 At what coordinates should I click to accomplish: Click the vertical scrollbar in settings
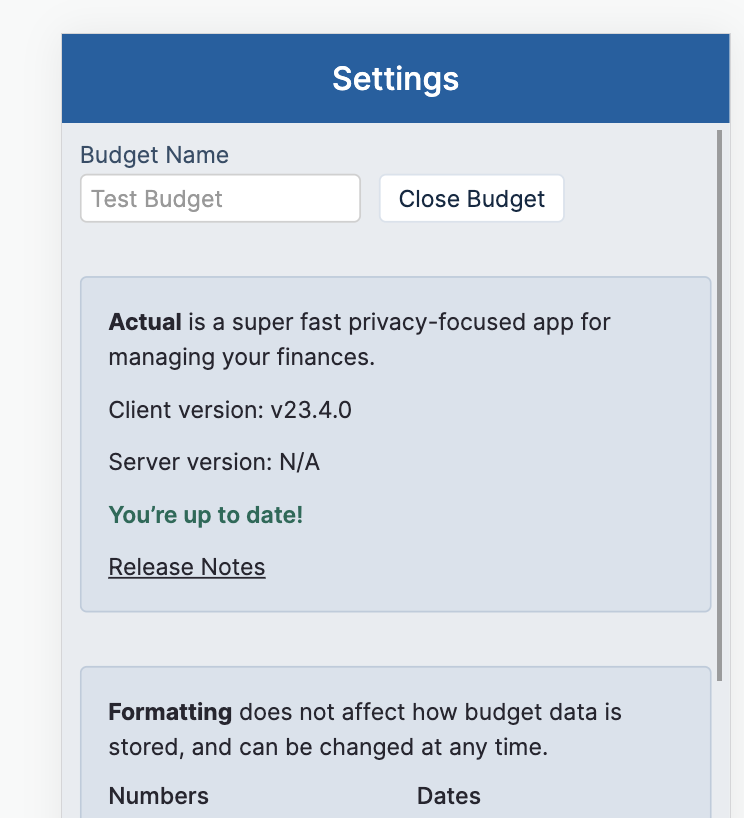click(719, 400)
